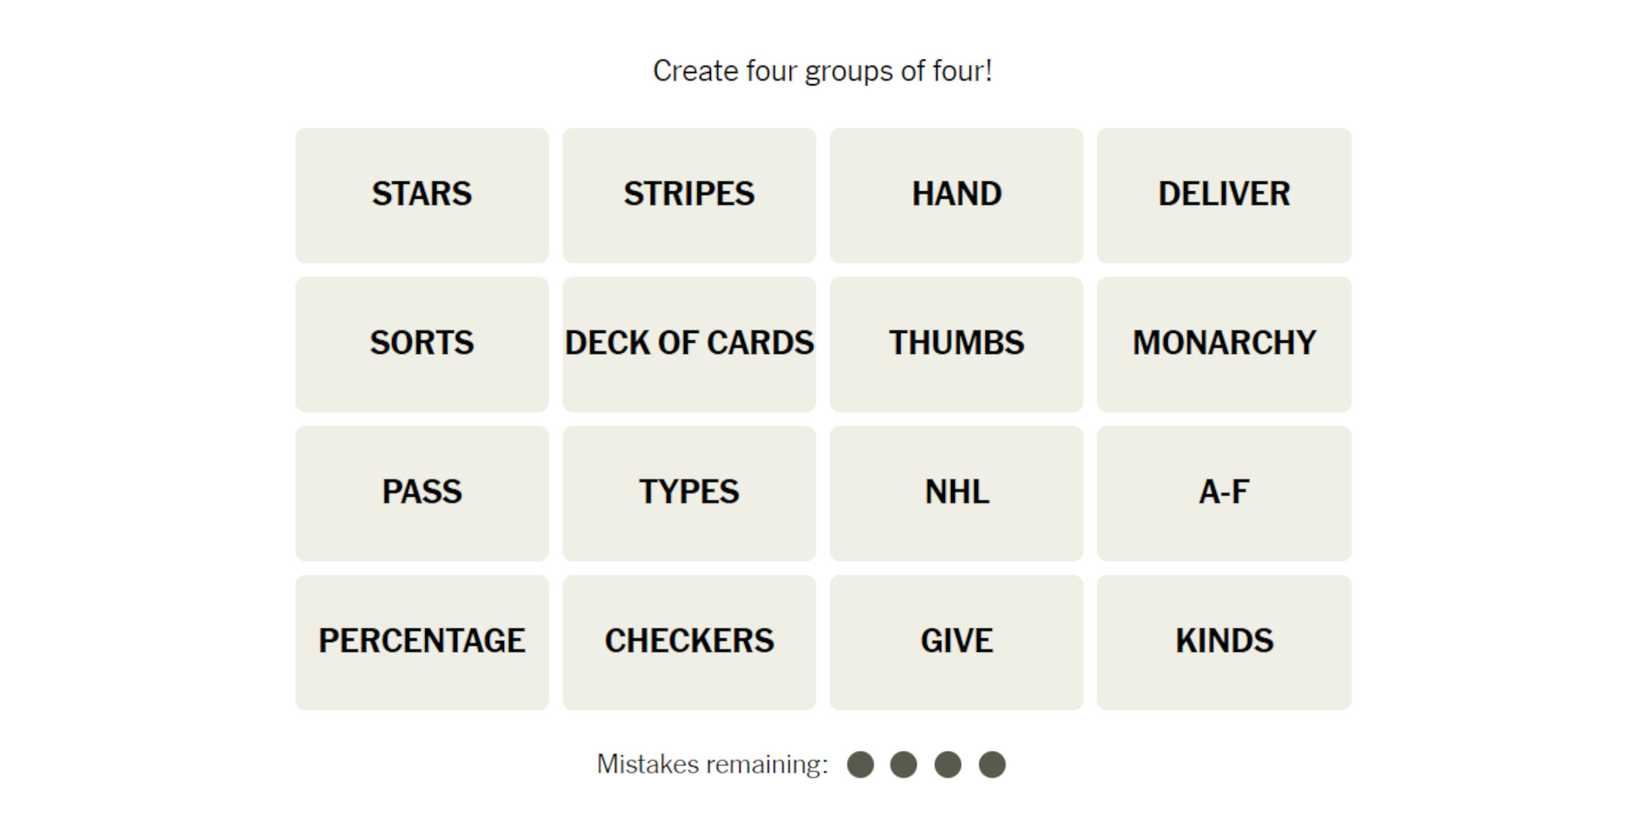
Task: Choose the MONARCHY word tile
Action: [1224, 344]
